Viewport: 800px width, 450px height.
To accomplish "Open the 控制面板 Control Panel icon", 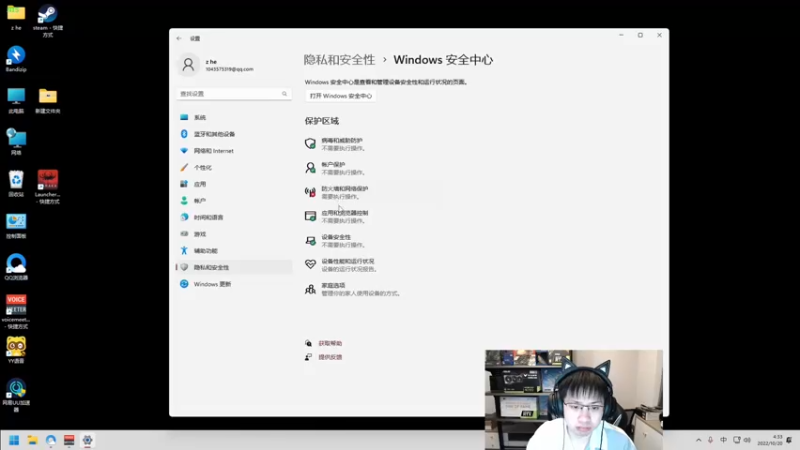I will [x=16, y=226].
